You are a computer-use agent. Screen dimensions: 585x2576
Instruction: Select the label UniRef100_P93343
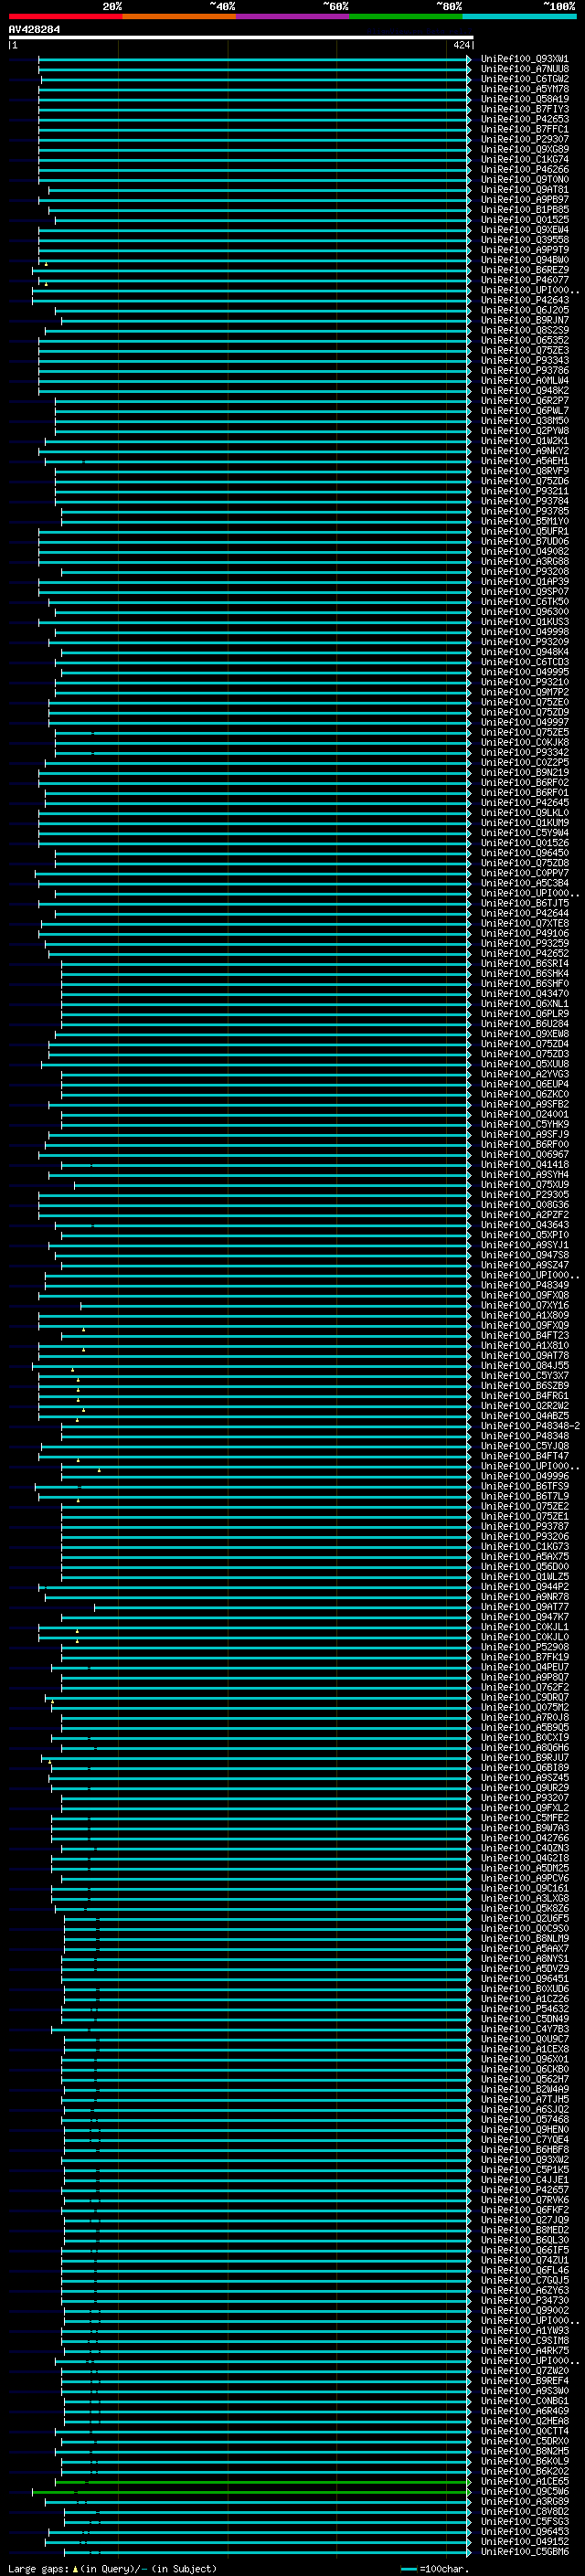click(525, 360)
